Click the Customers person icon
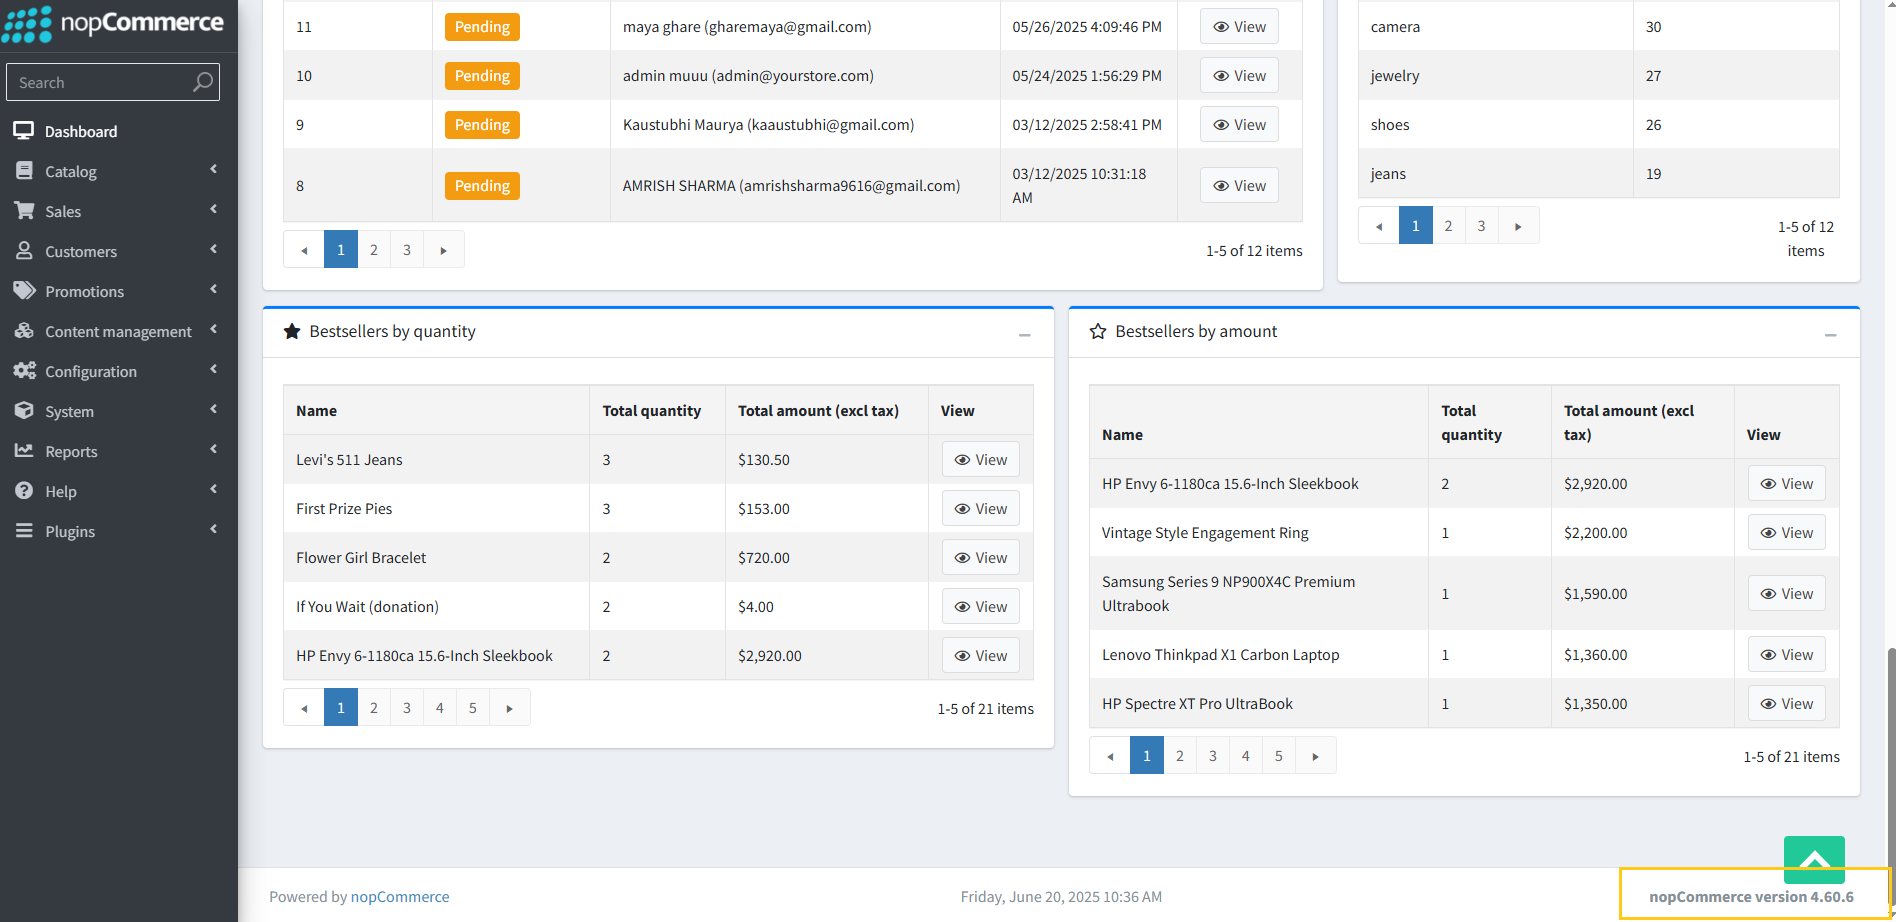Screen dimensions: 1896x922 pyautogui.click(x=24, y=251)
